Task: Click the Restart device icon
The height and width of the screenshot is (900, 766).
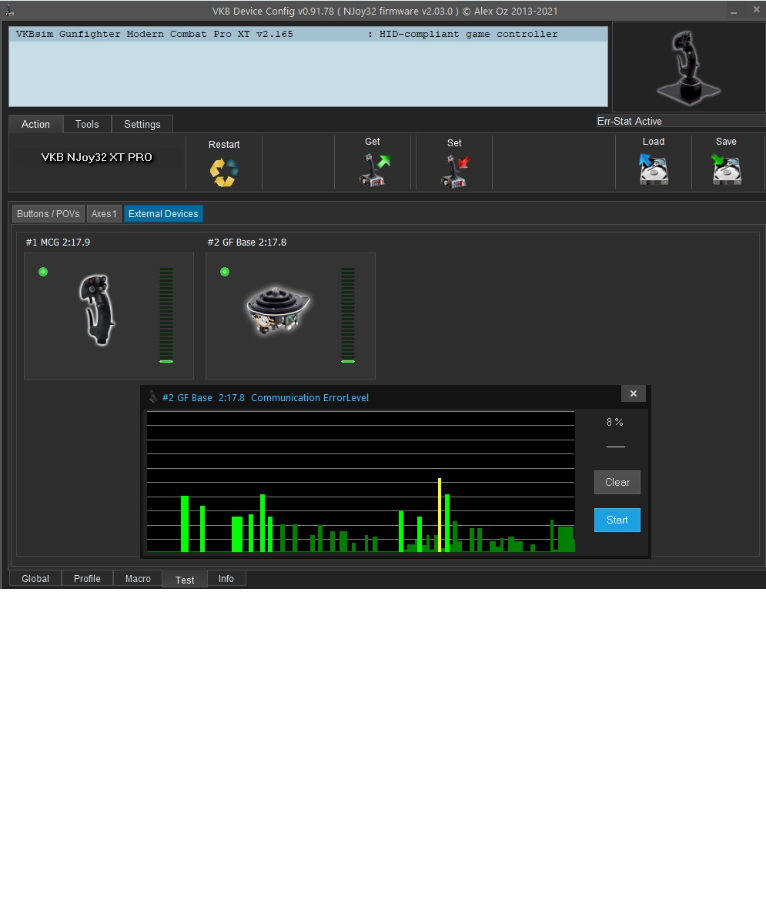Action: [224, 171]
